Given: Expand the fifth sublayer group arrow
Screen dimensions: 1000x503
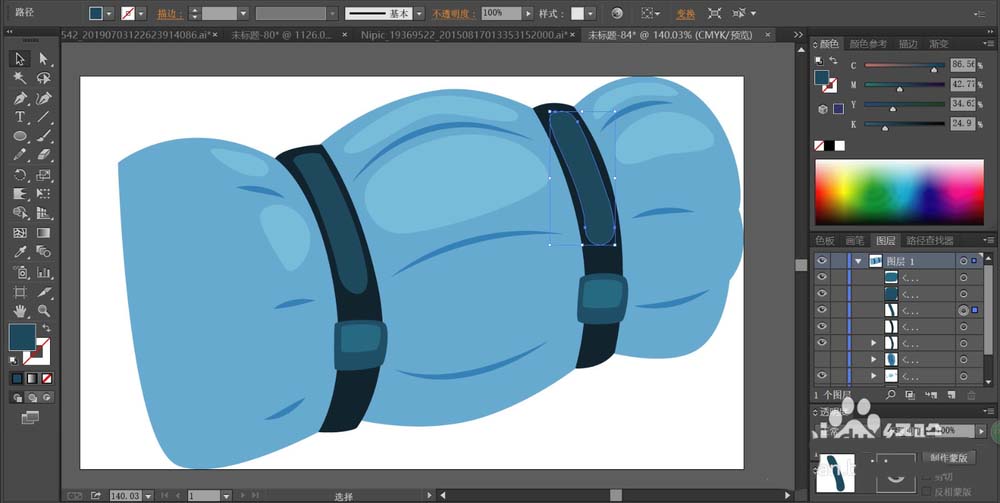Looking at the screenshot, I should pyautogui.click(x=874, y=344).
